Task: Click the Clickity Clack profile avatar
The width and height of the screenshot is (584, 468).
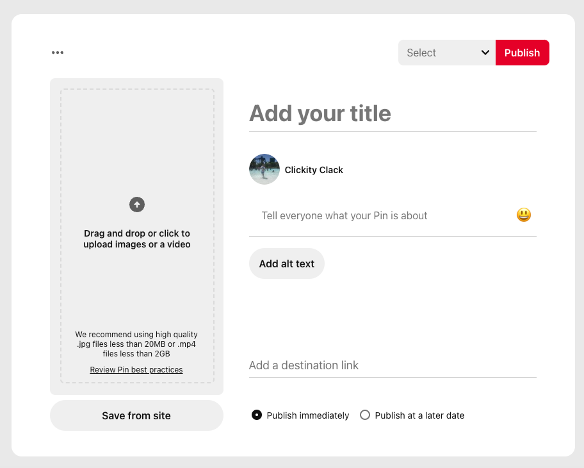Action: pyautogui.click(x=264, y=169)
